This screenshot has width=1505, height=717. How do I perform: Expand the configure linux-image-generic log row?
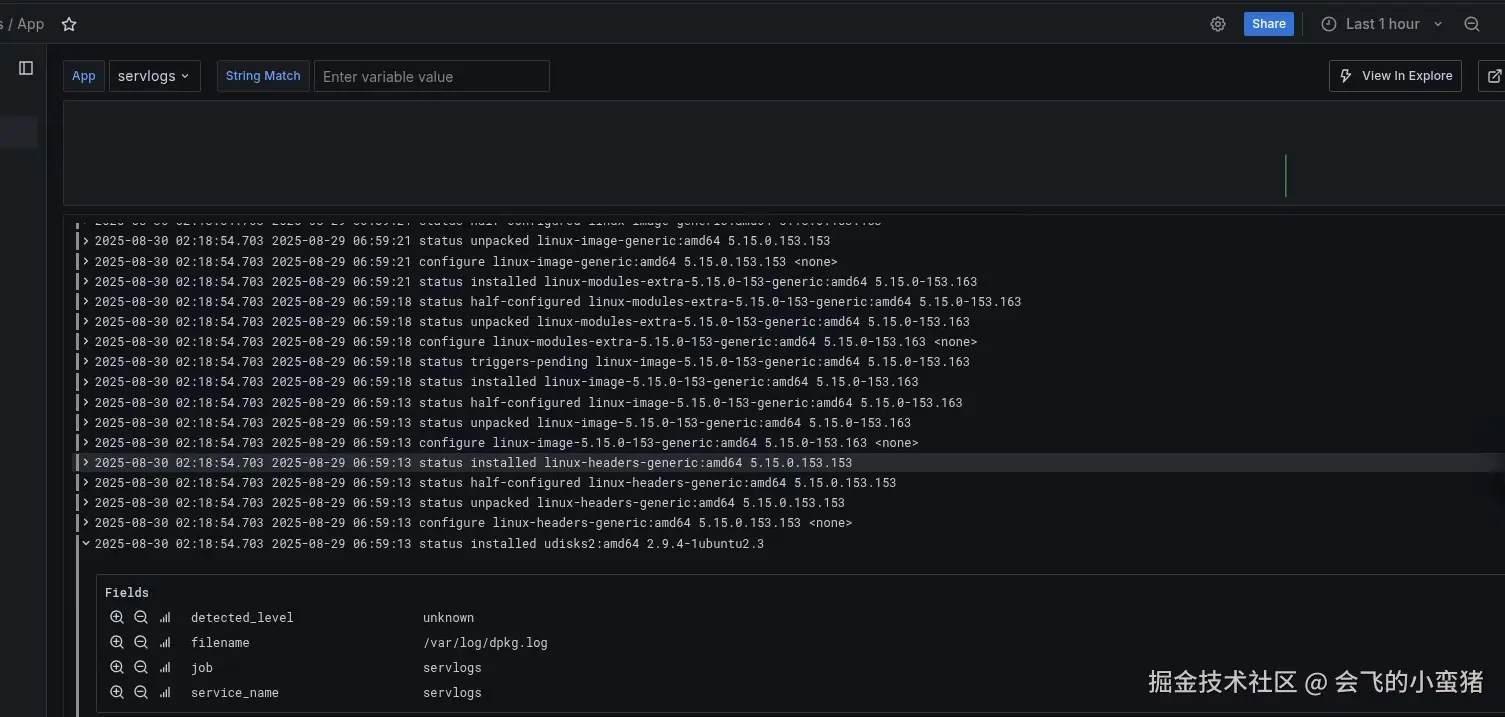point(86,261)
